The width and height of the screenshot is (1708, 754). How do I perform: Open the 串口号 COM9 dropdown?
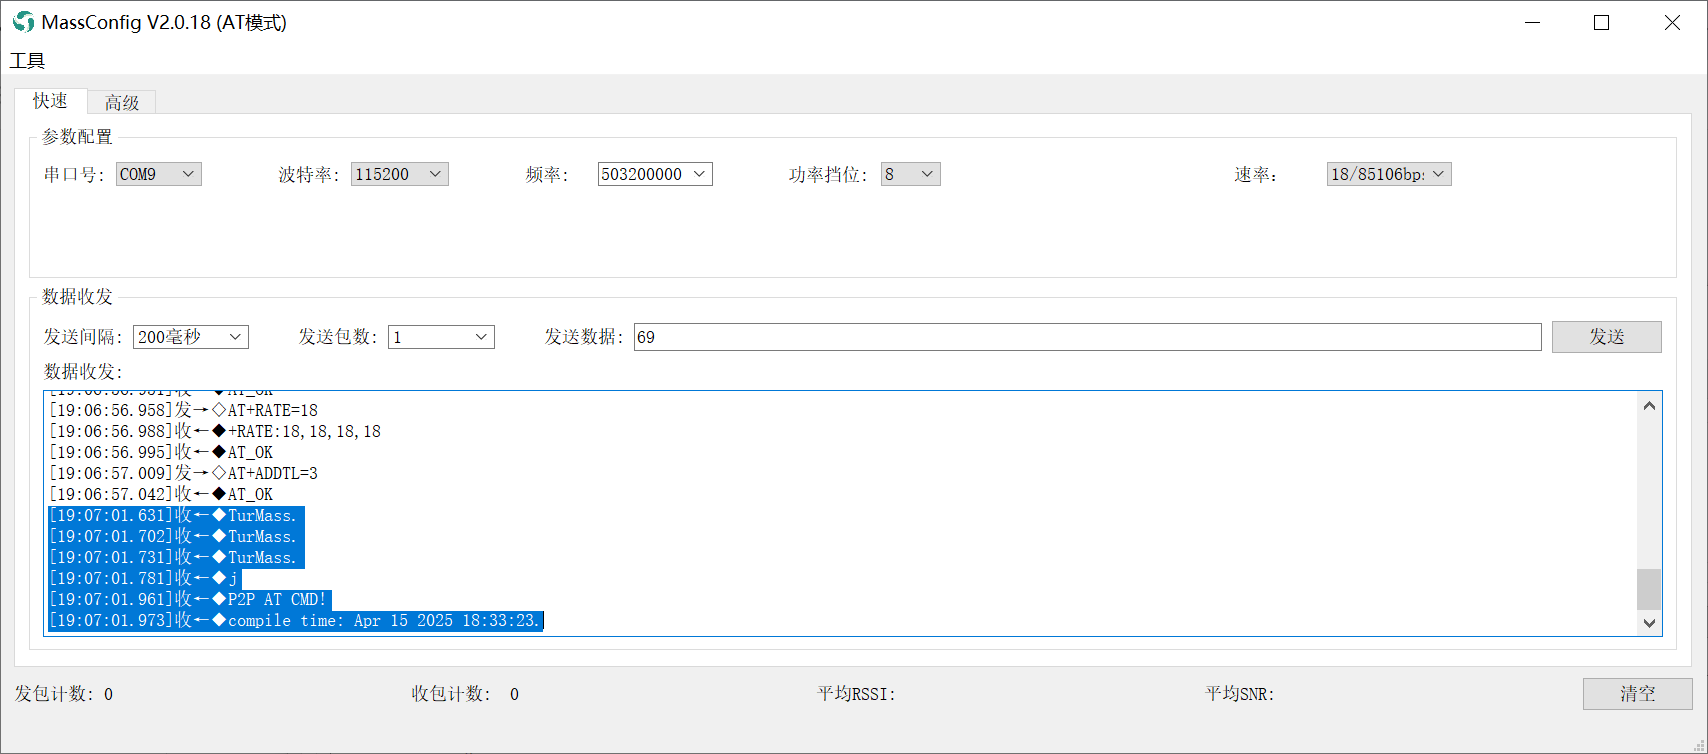click(x=159, y=174)
